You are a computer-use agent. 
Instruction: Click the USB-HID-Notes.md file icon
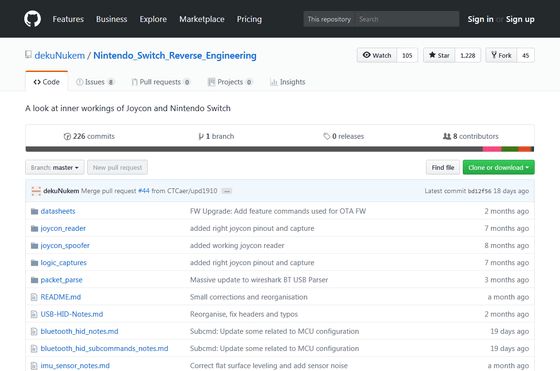pyautogui.click(x=34, y=314)
